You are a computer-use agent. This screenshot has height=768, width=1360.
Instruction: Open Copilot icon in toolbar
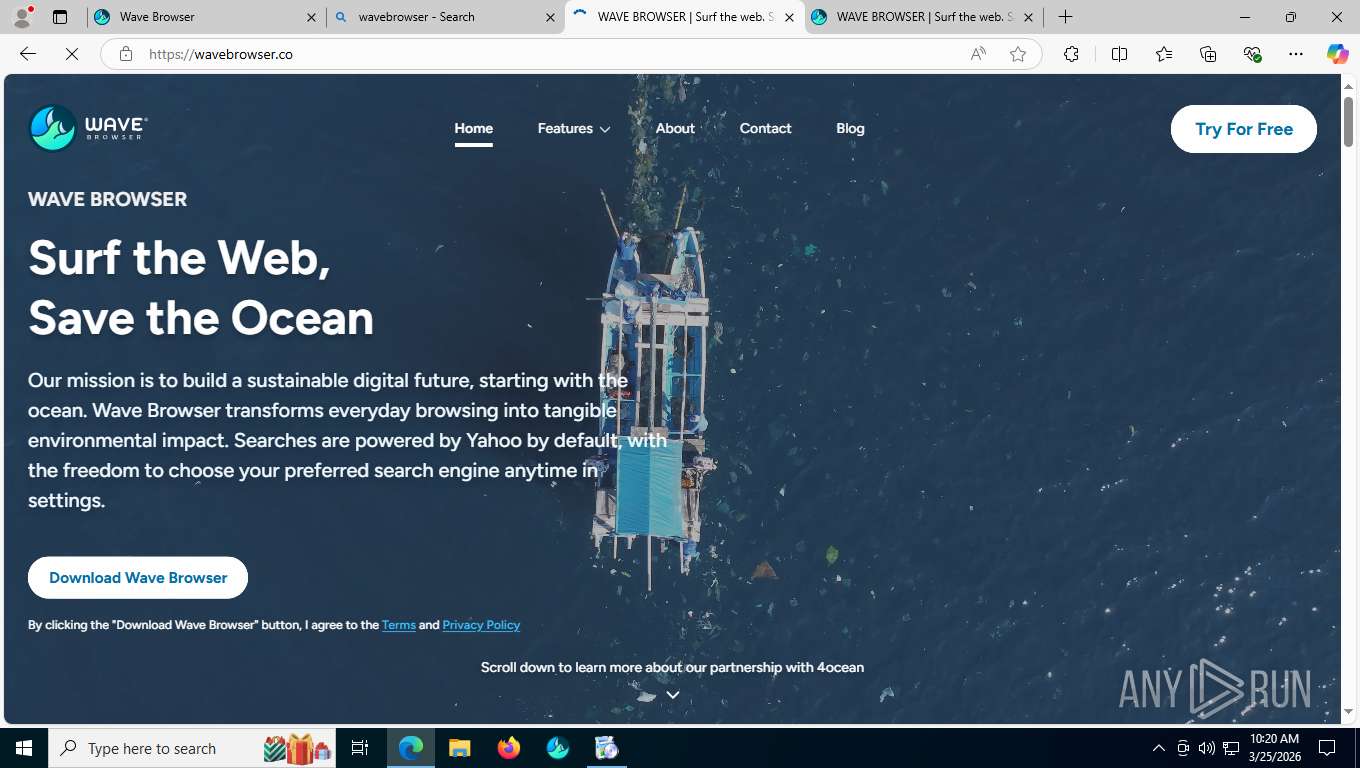(x=1337, y=54)
